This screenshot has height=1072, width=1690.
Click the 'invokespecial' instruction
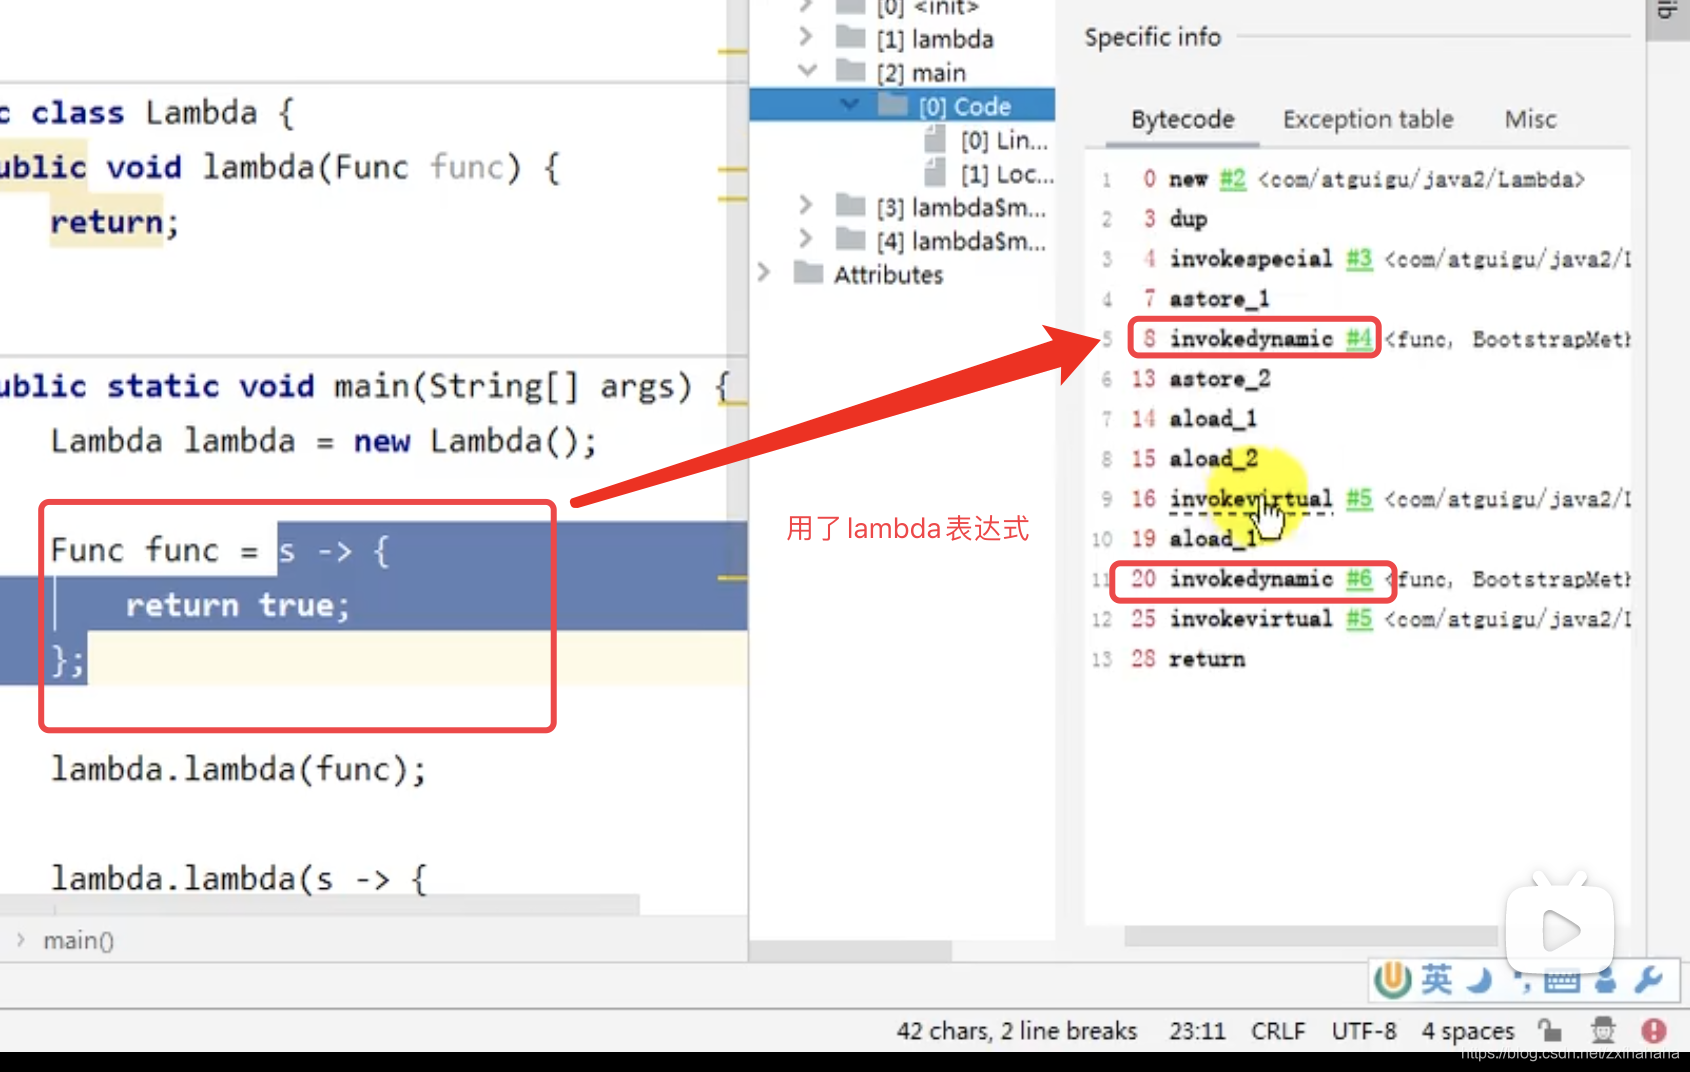tap(1251, 259)
